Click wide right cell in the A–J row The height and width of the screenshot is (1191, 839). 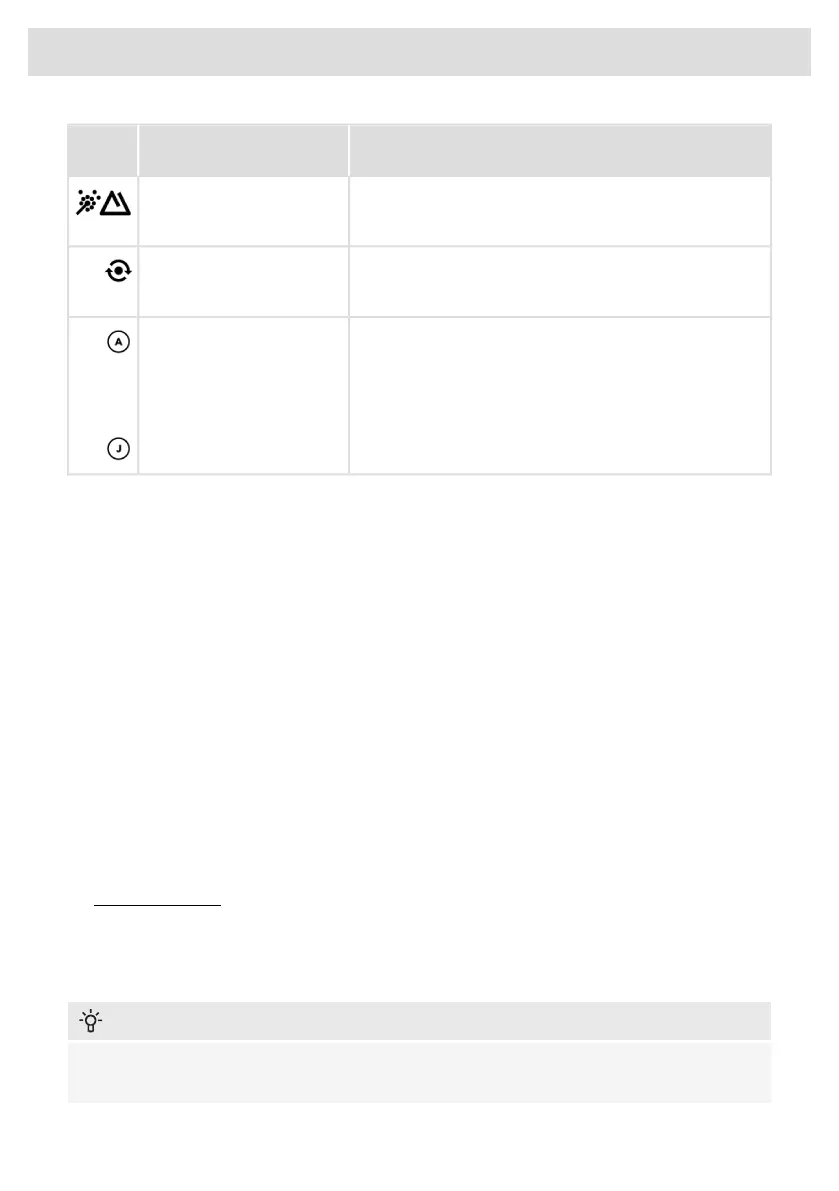(560, 395)
